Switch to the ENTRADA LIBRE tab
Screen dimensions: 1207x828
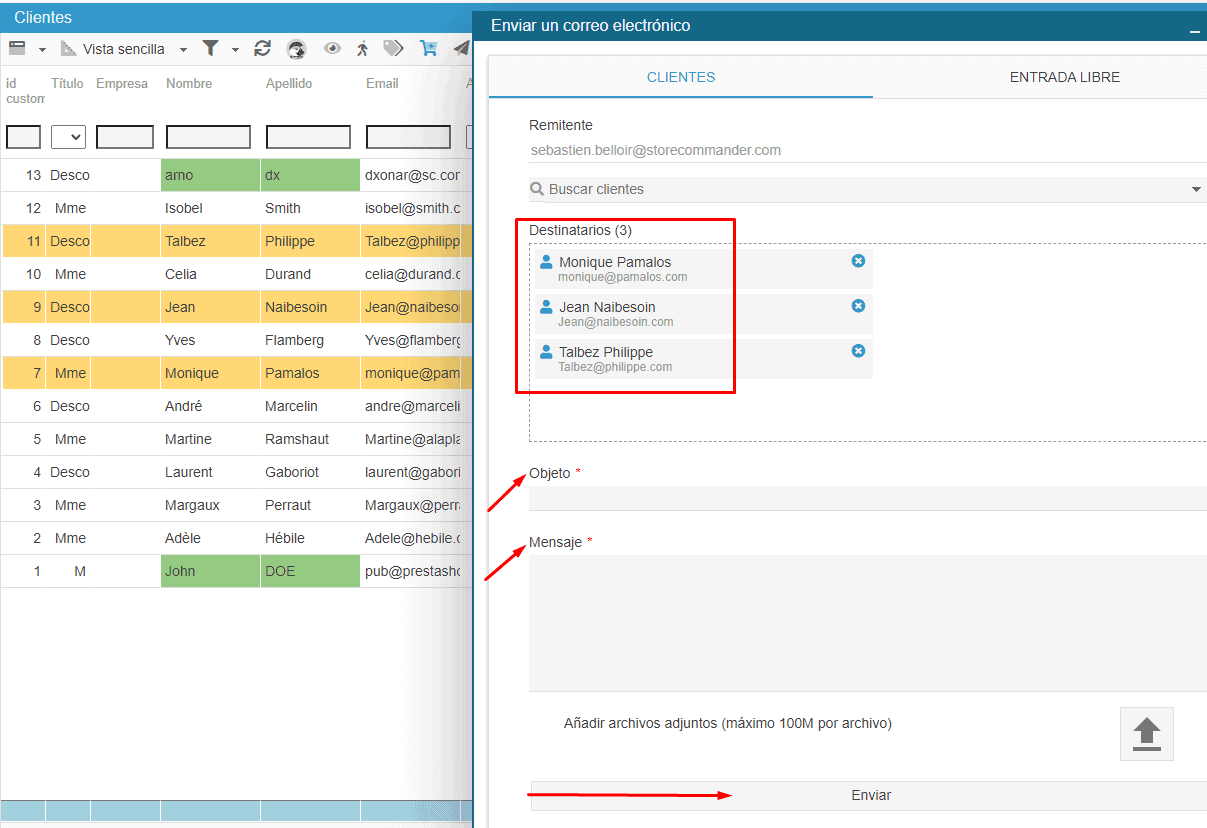pyautogui.click(x=1064, y=77)
